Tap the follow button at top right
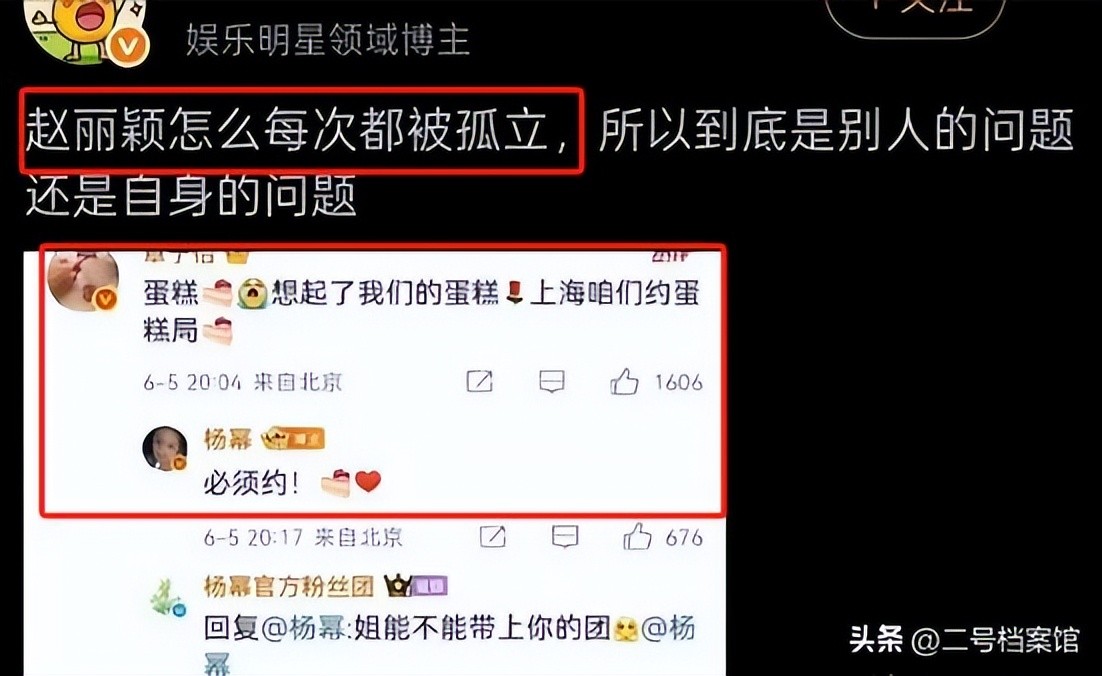Screen dimensions: 1102x676 point(916,14)
